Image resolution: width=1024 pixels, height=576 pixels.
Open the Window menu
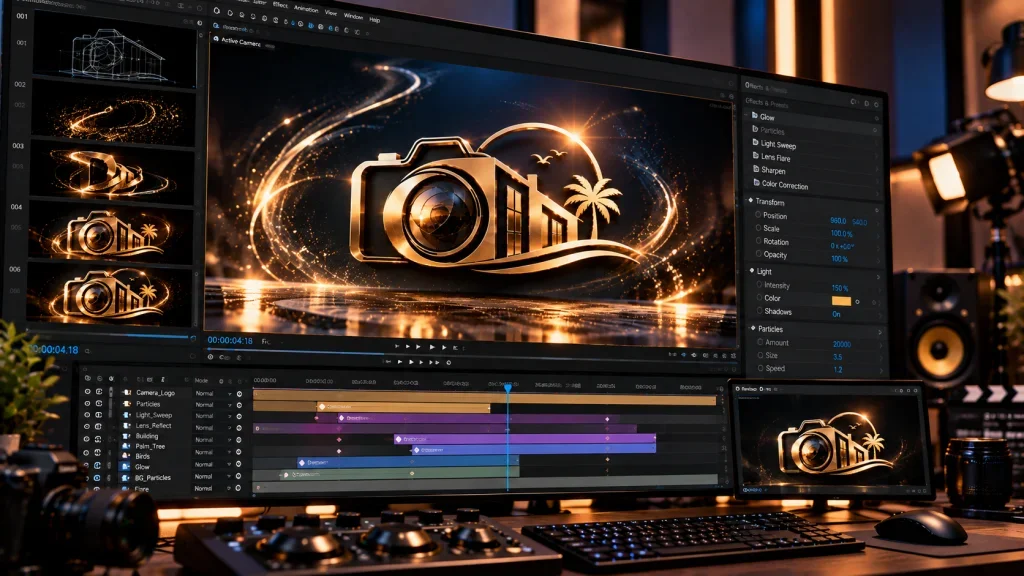pyautogui.click(x=353, y=16)
